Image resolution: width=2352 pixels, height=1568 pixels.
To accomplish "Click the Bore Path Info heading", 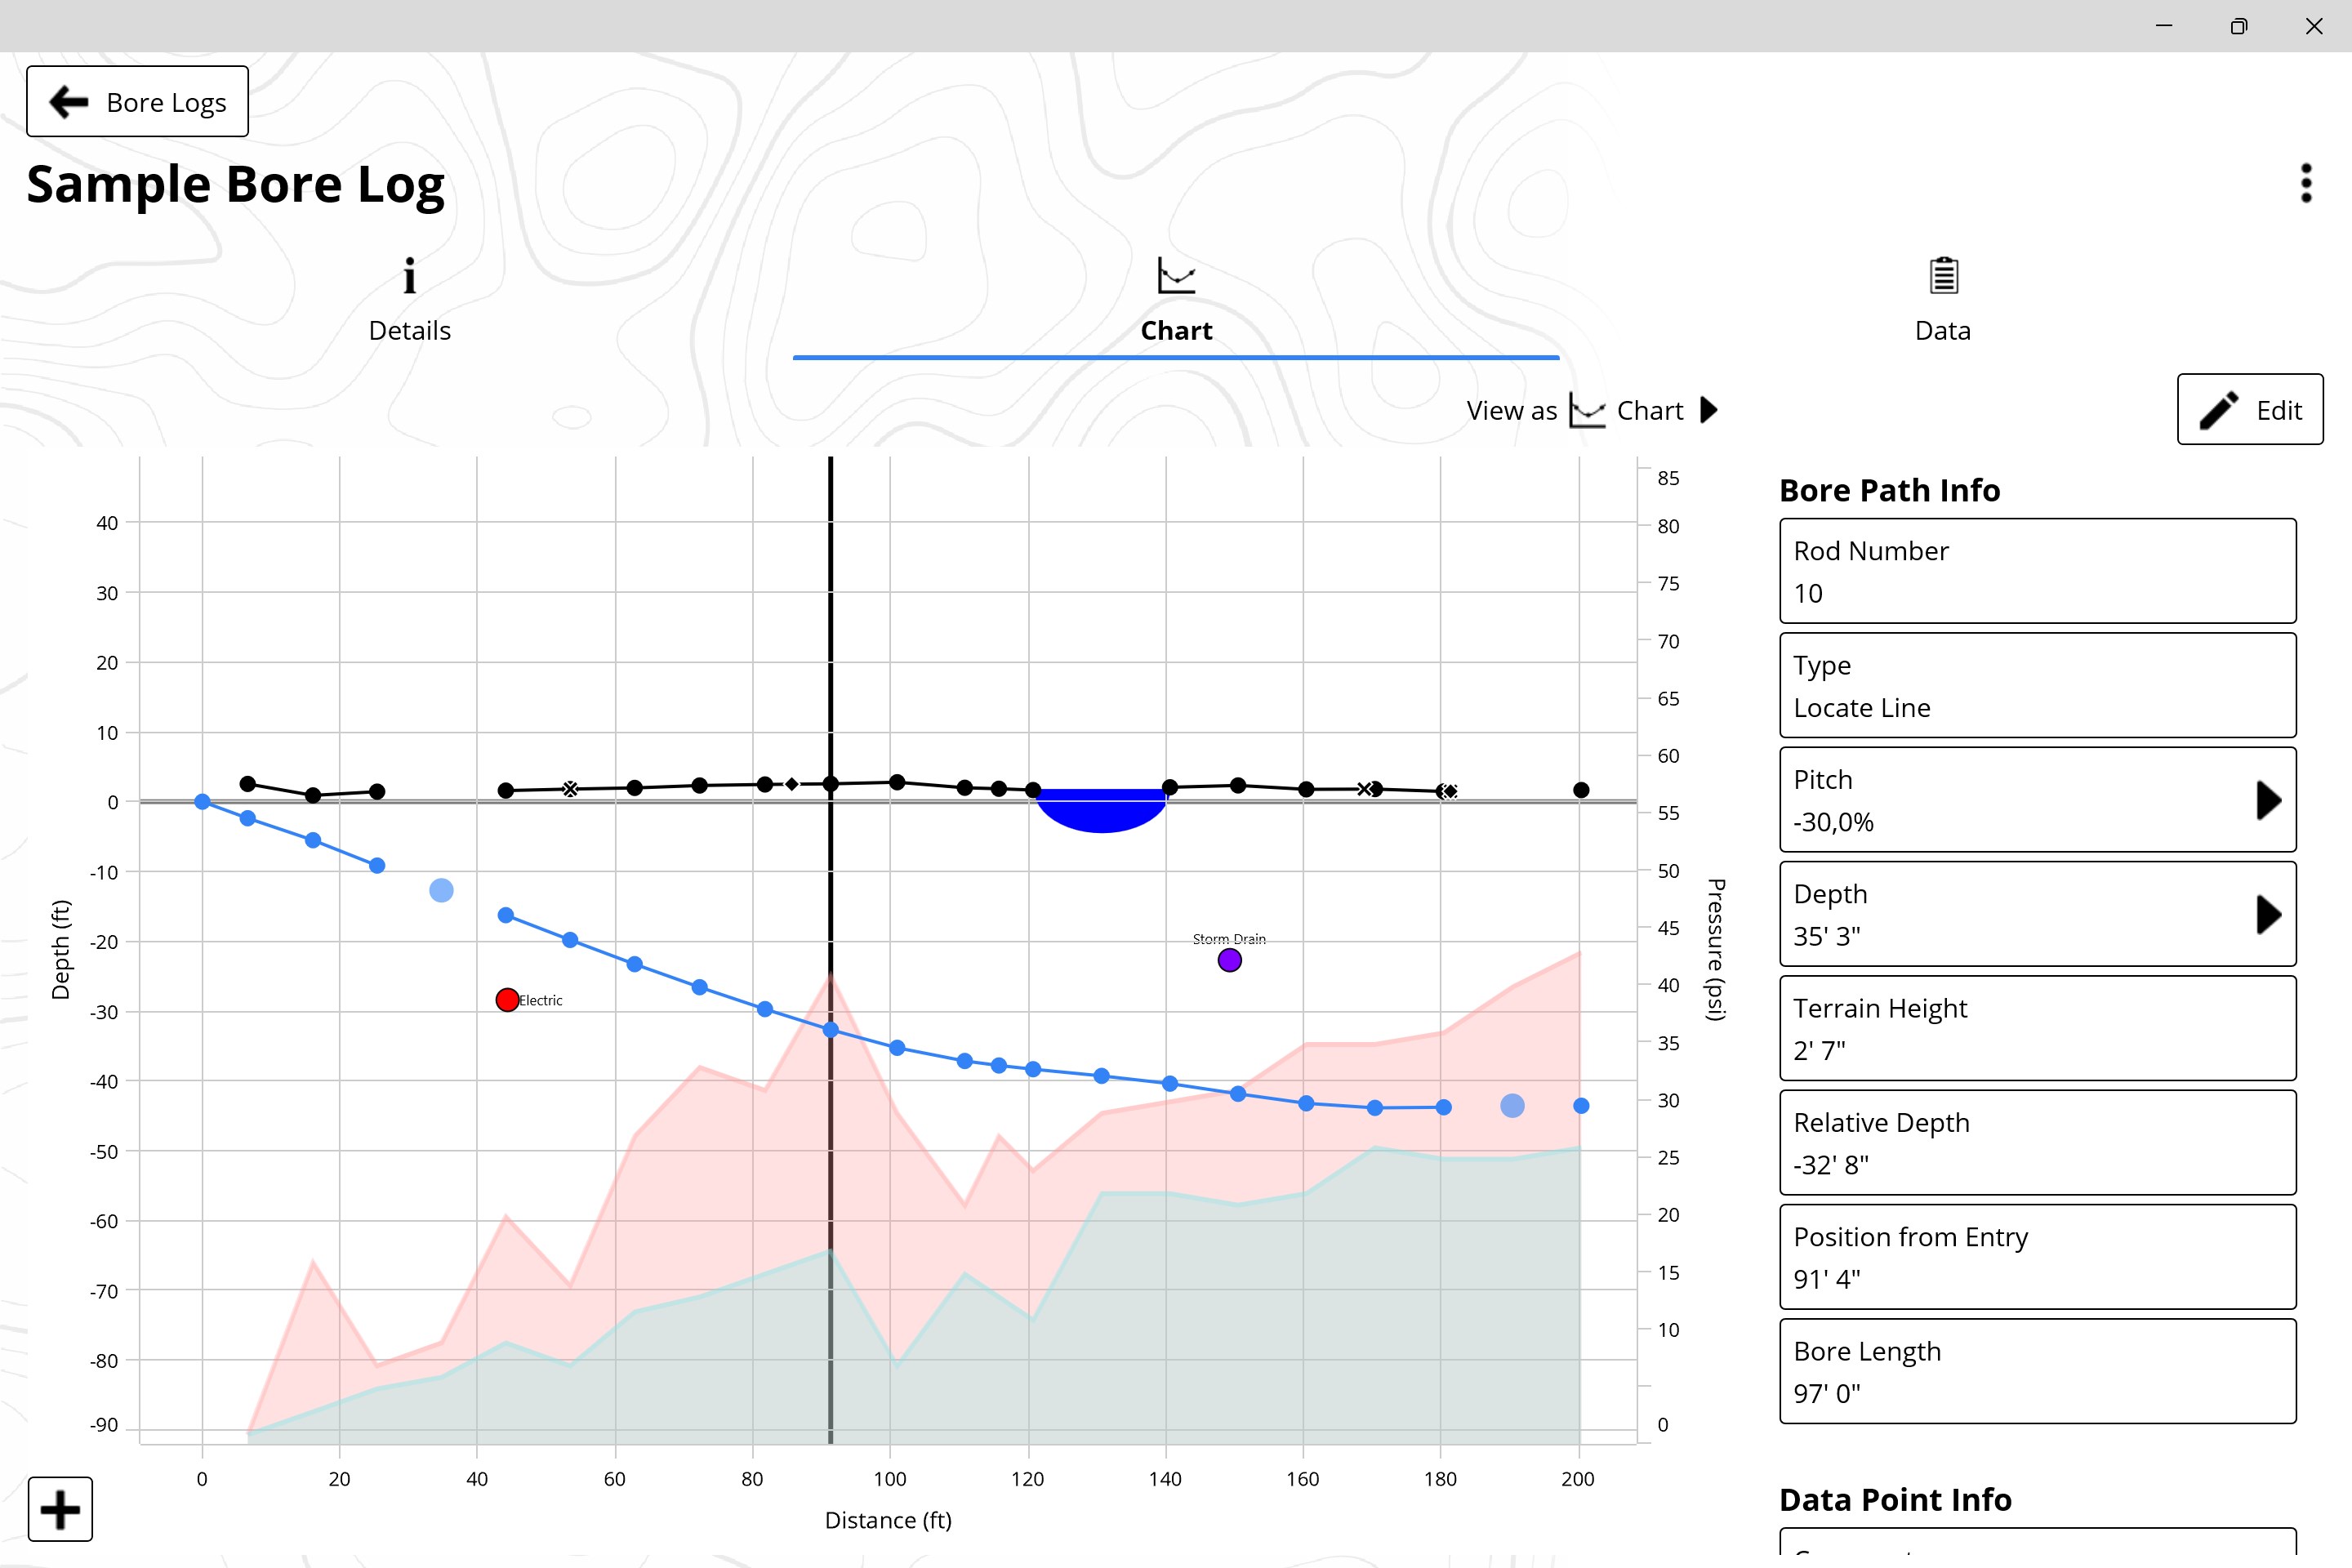I will [1889, 490].
